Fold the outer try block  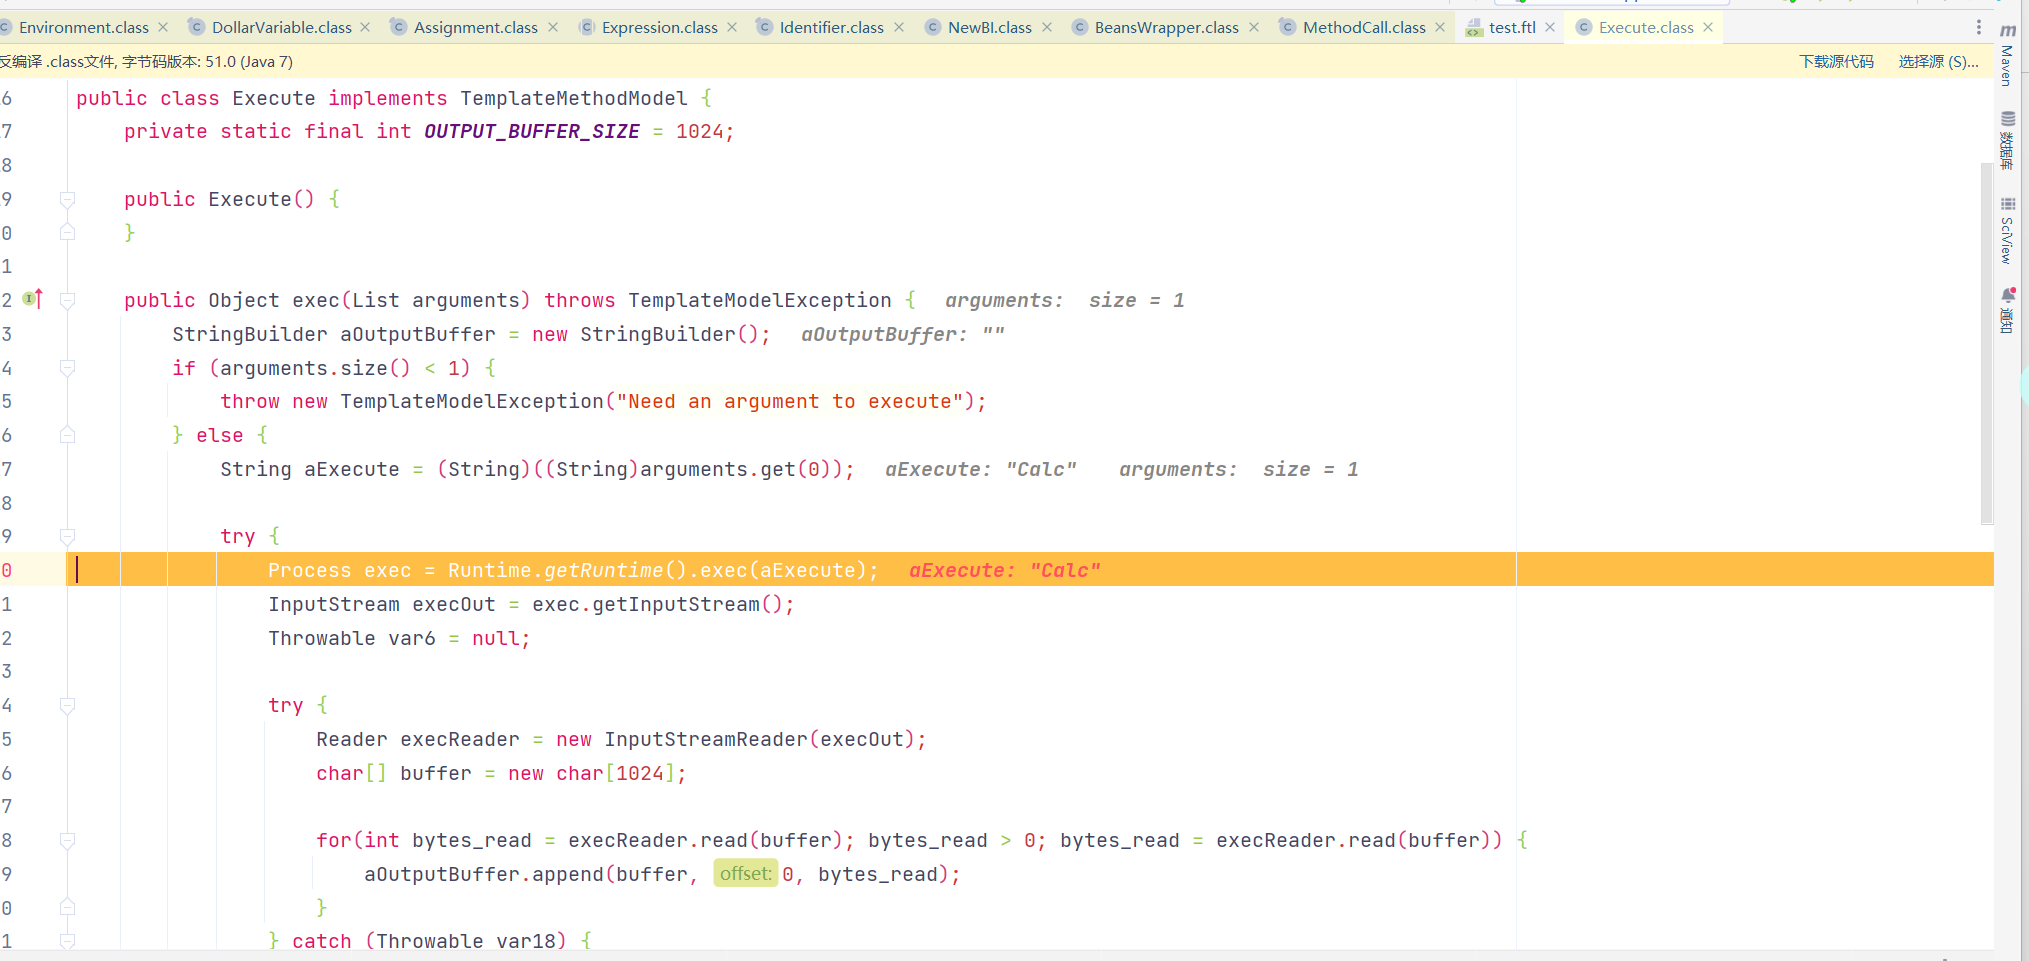pyautogui.click(x=67, y=536)
